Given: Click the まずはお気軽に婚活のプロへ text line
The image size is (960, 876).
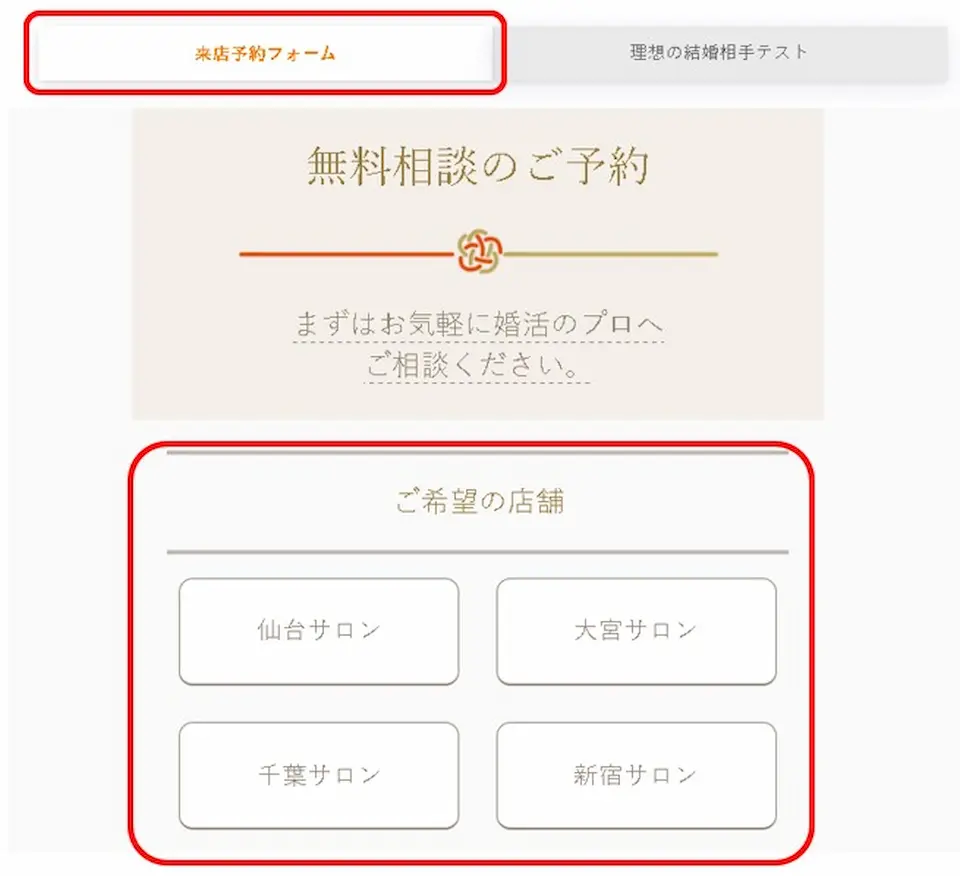Looking at the screenshot, I should (x=479, y=324).
